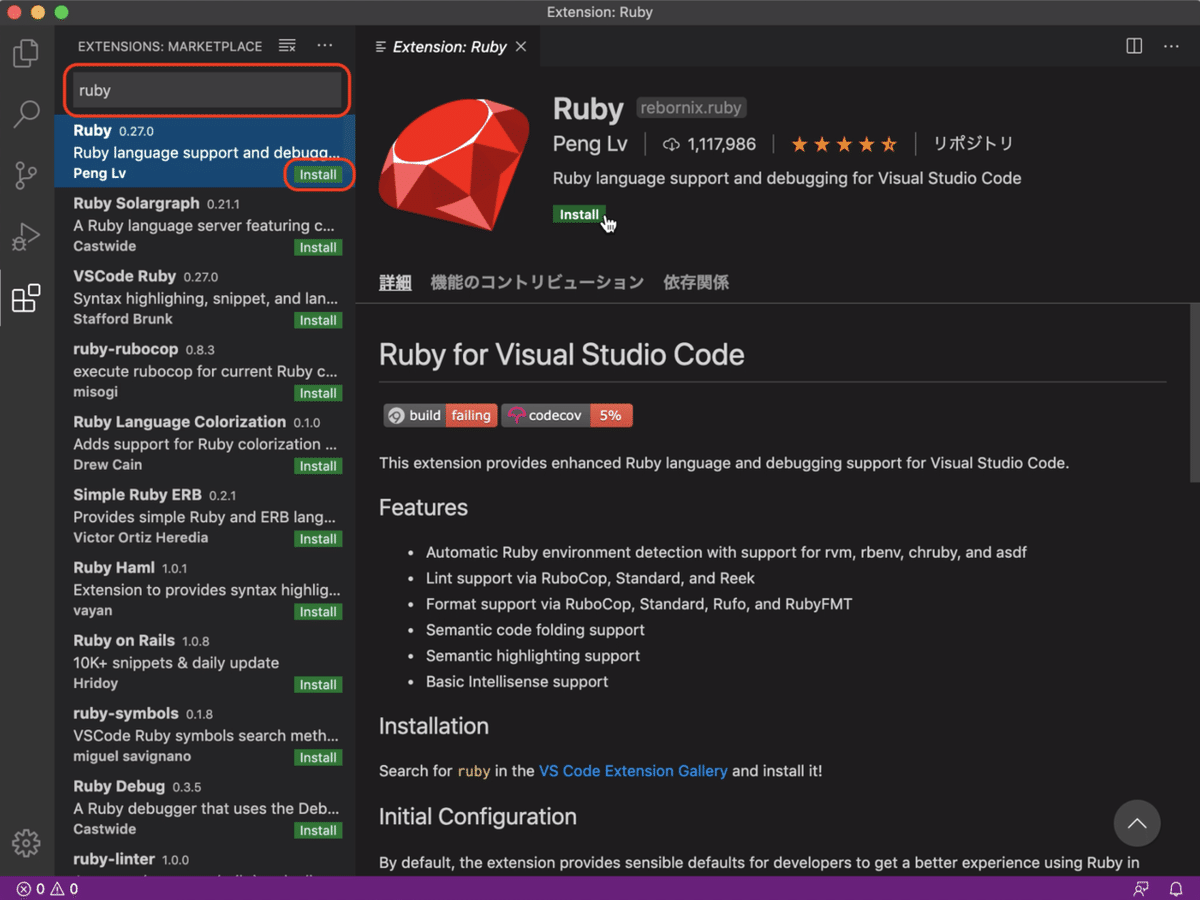
Task: Install Ruby Language Colorization extension
Action: point(318,467)
